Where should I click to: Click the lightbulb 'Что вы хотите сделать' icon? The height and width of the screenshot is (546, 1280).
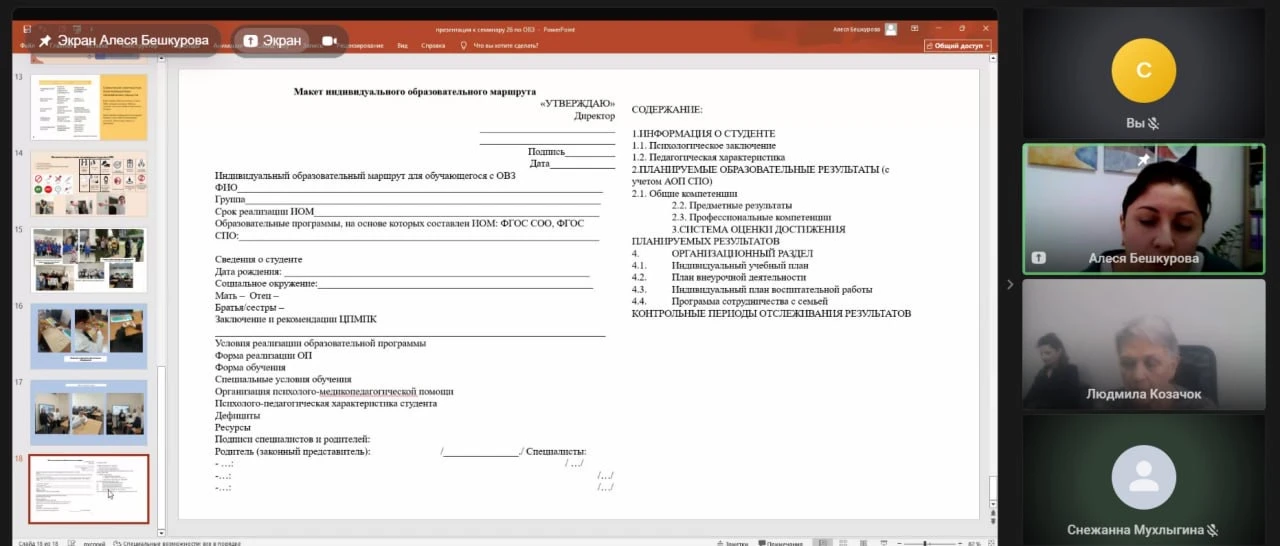coord(463,46)
